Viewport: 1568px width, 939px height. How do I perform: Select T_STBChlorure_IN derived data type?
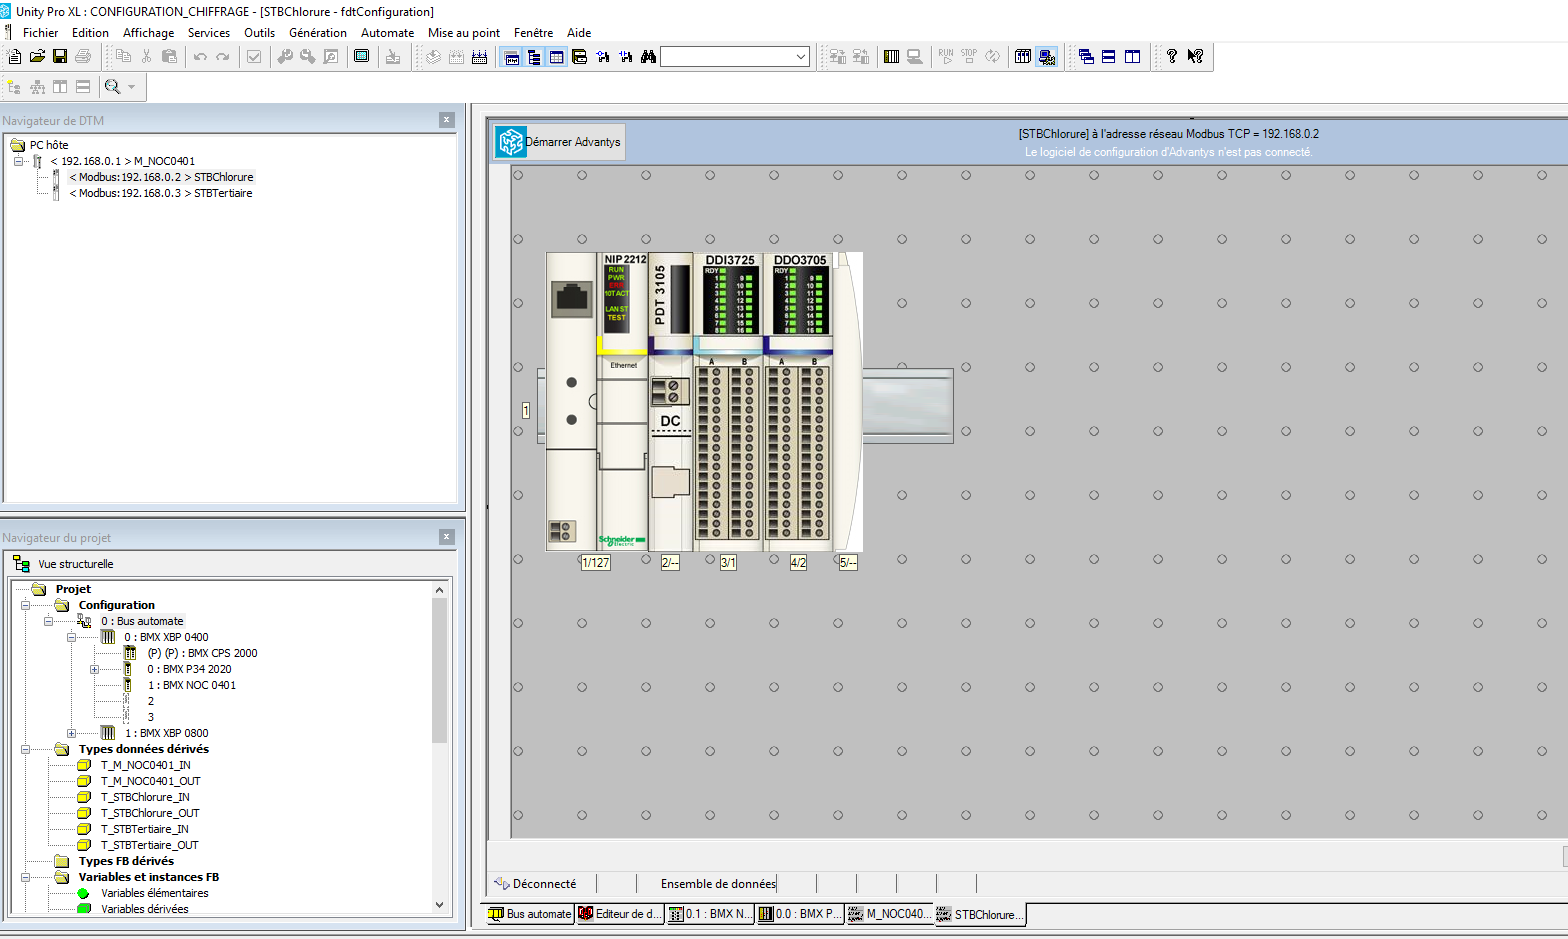(x=145, y=797)
